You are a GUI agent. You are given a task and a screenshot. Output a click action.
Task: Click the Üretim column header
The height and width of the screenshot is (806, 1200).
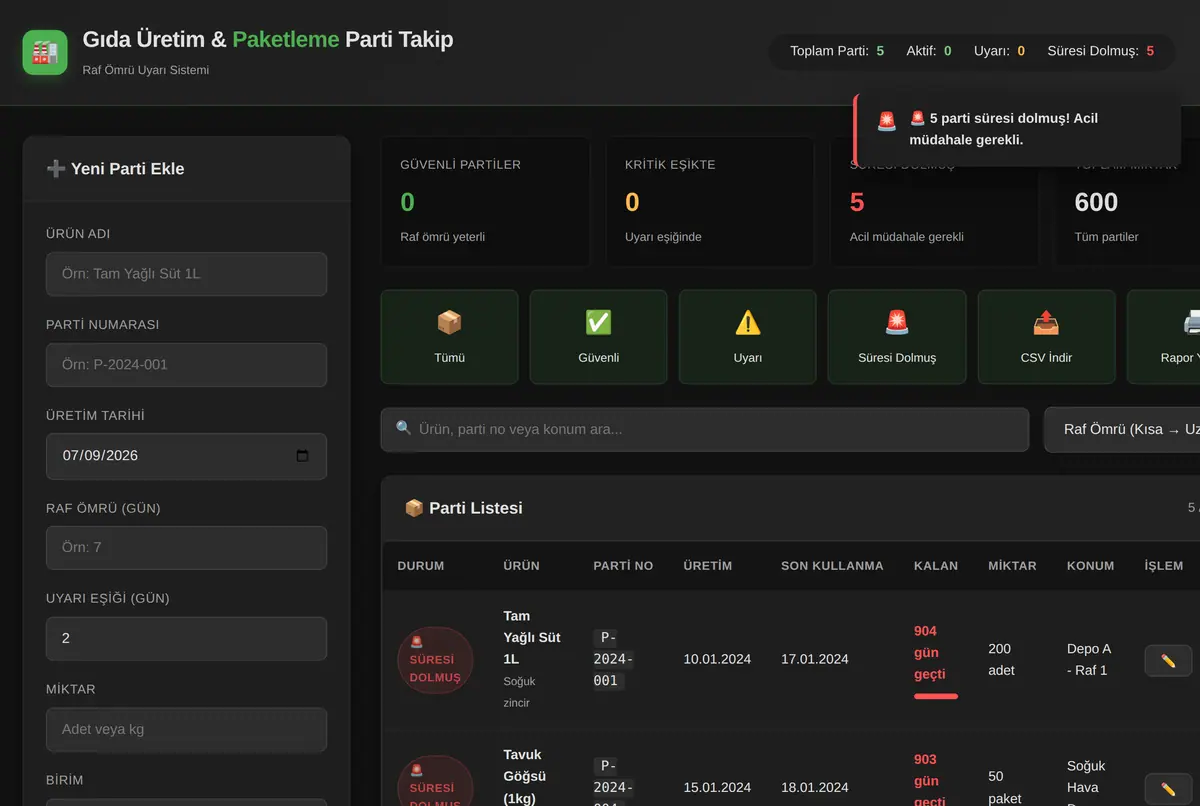pos(708,566)
